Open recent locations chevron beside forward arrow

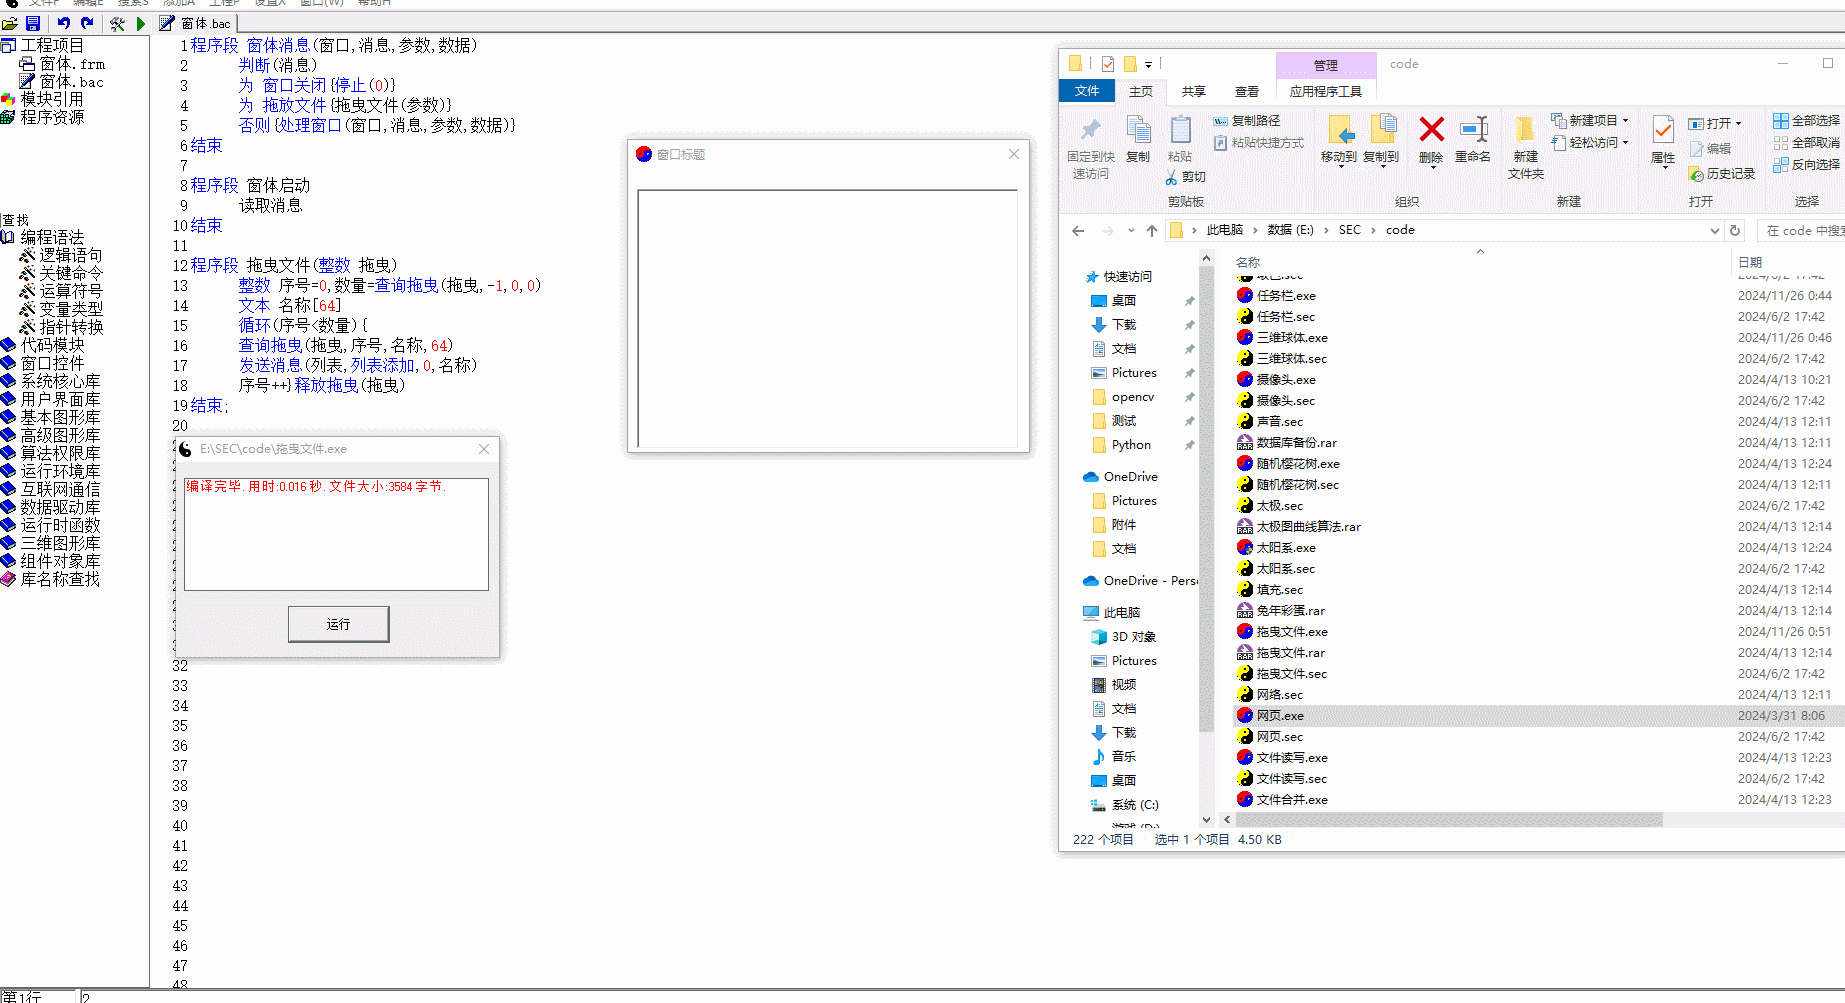click(x=1131, y=231)
